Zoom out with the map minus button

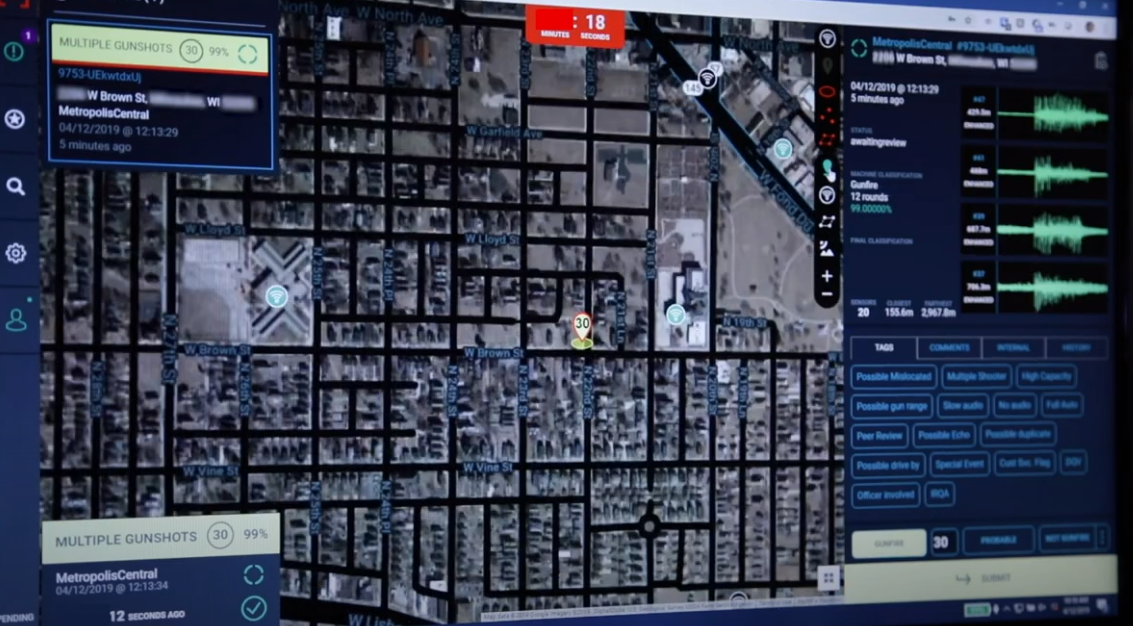(826, 297)
